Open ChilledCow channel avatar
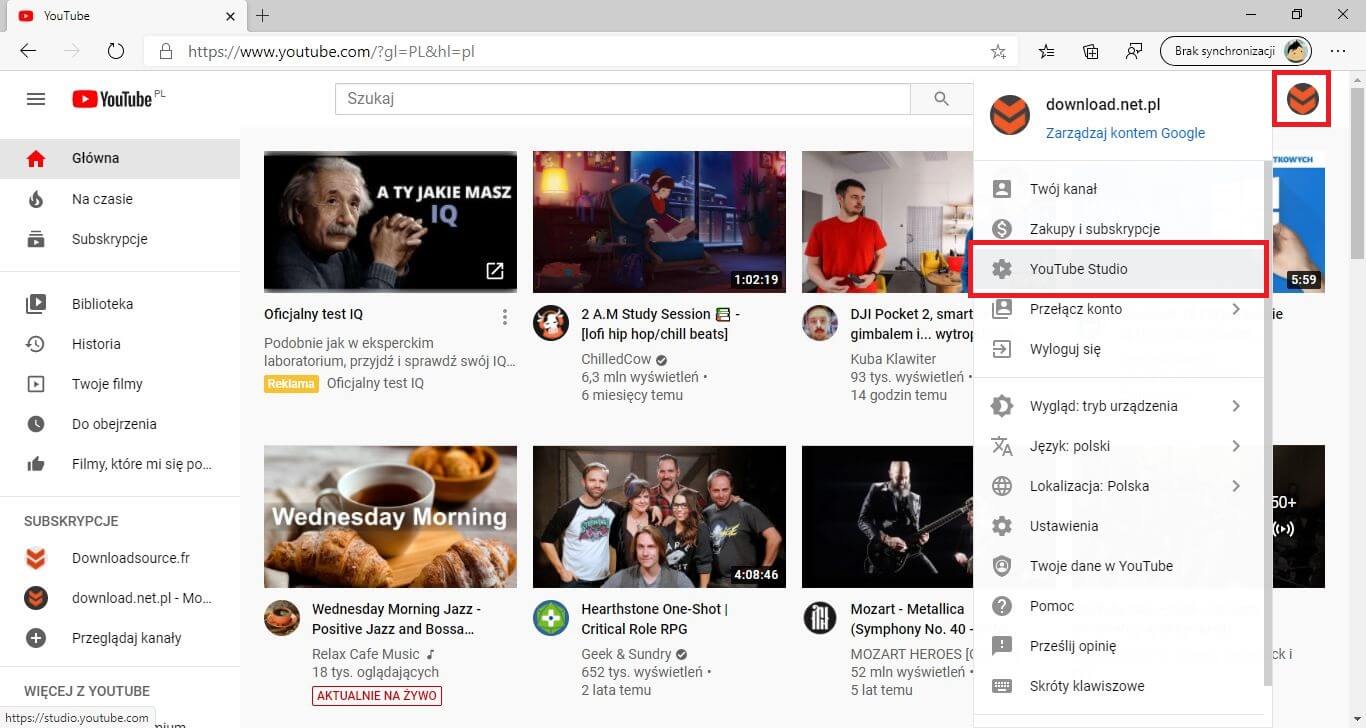Viewport: 1366px width, 728px height. 551,323
